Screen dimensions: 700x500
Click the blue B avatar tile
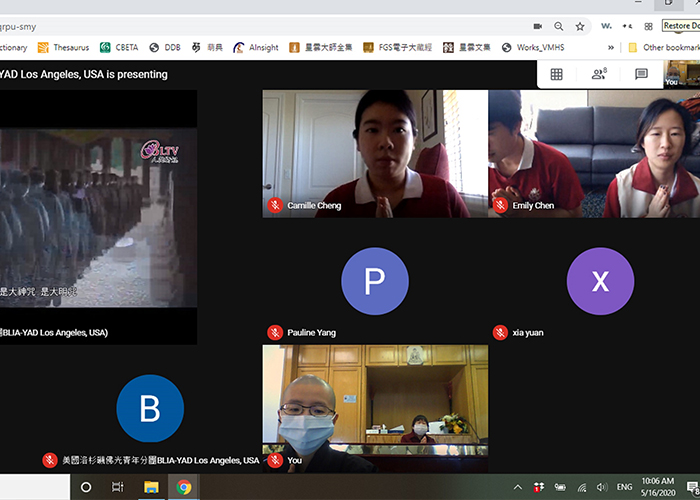150,408
